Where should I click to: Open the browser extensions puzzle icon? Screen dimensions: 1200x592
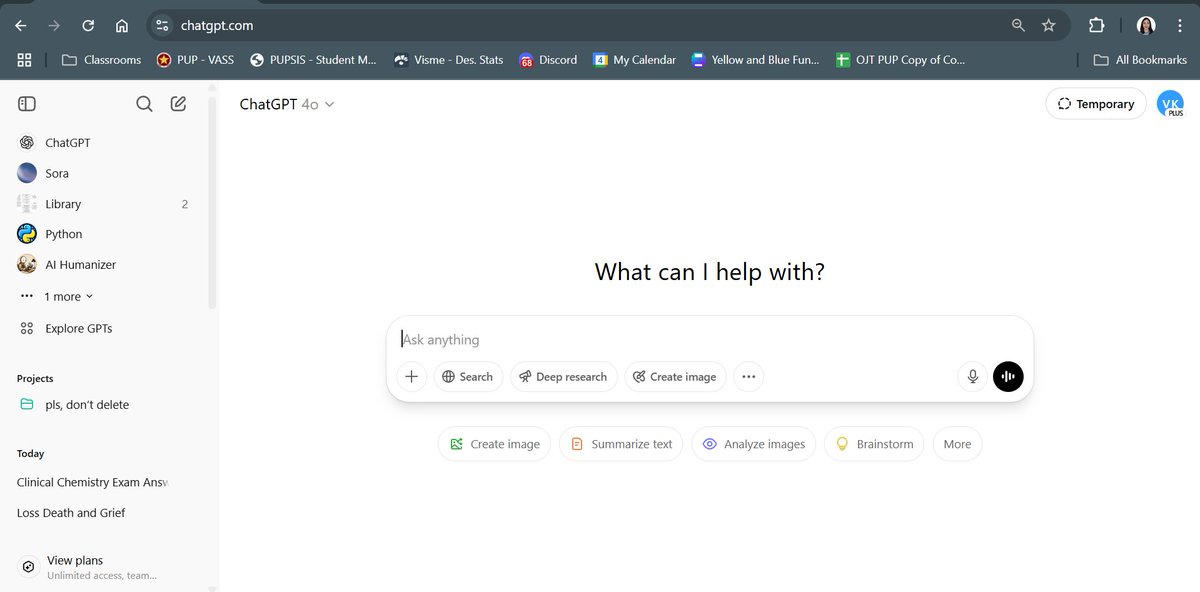[x=1097, y=25]
